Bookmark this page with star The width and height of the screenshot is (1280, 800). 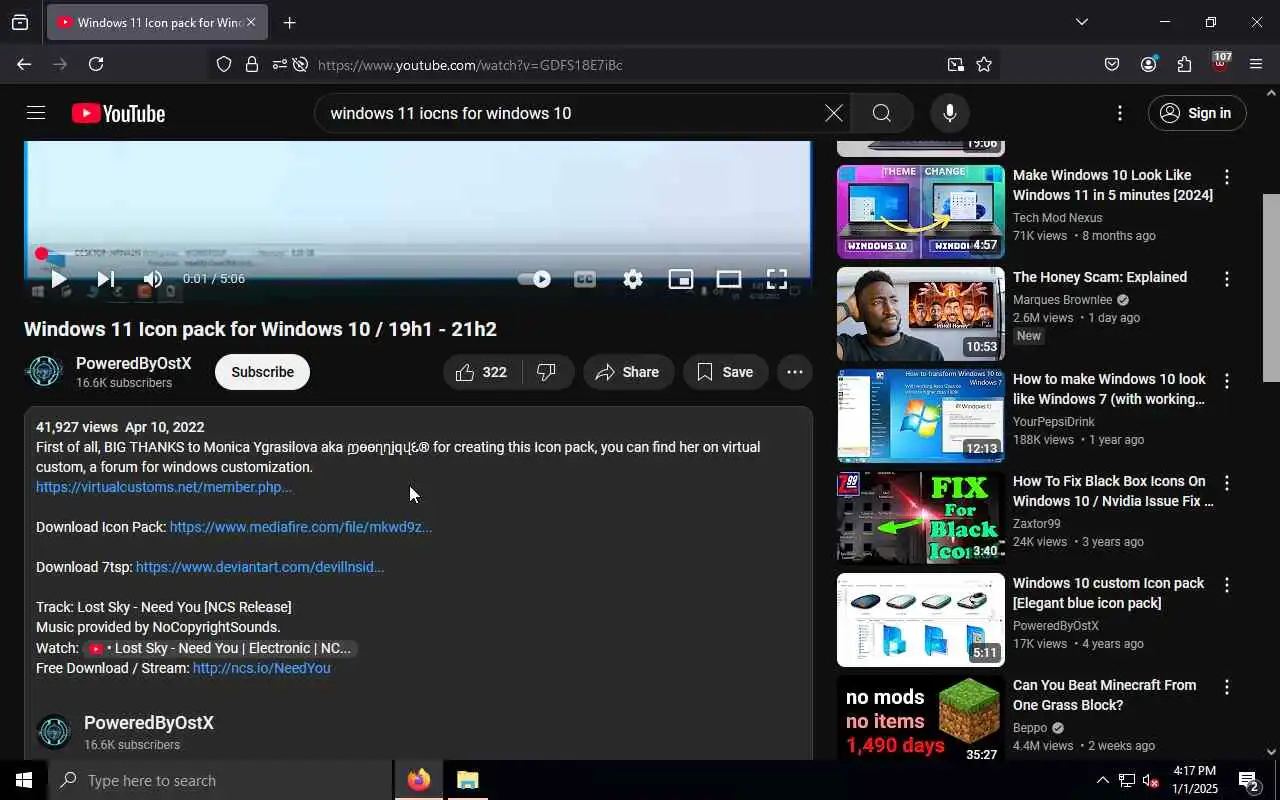[984, 64]
